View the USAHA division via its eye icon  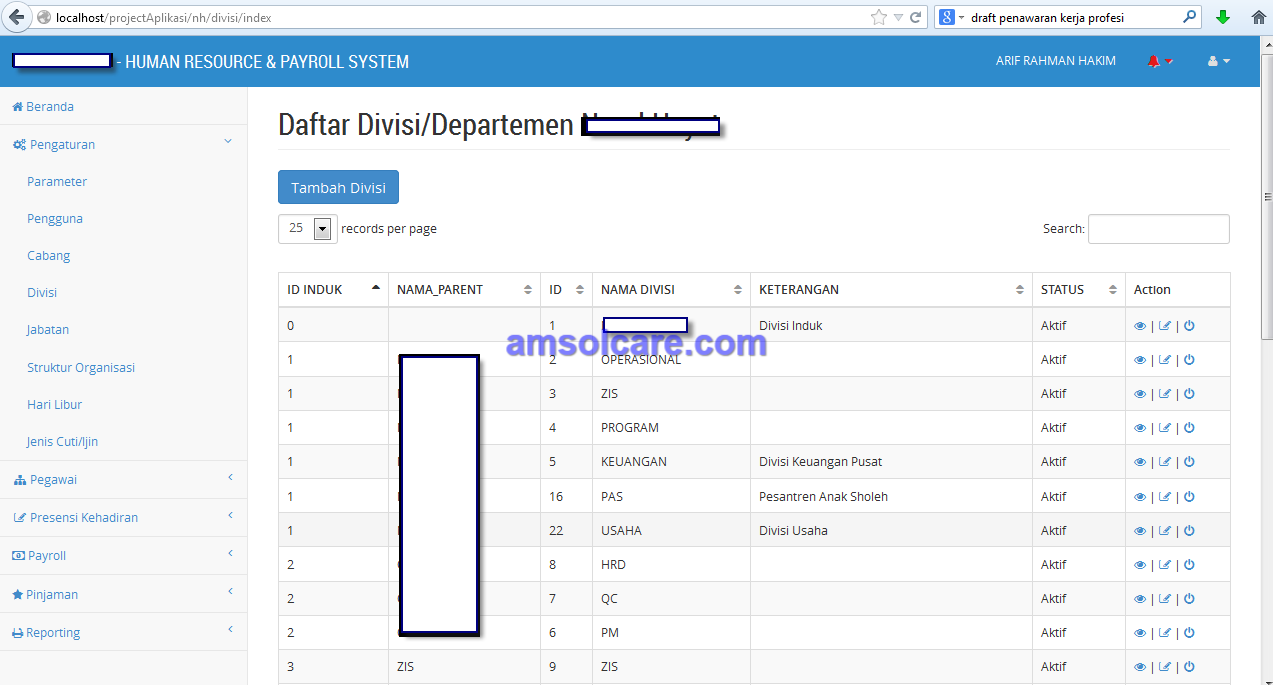pos(1140,531)
